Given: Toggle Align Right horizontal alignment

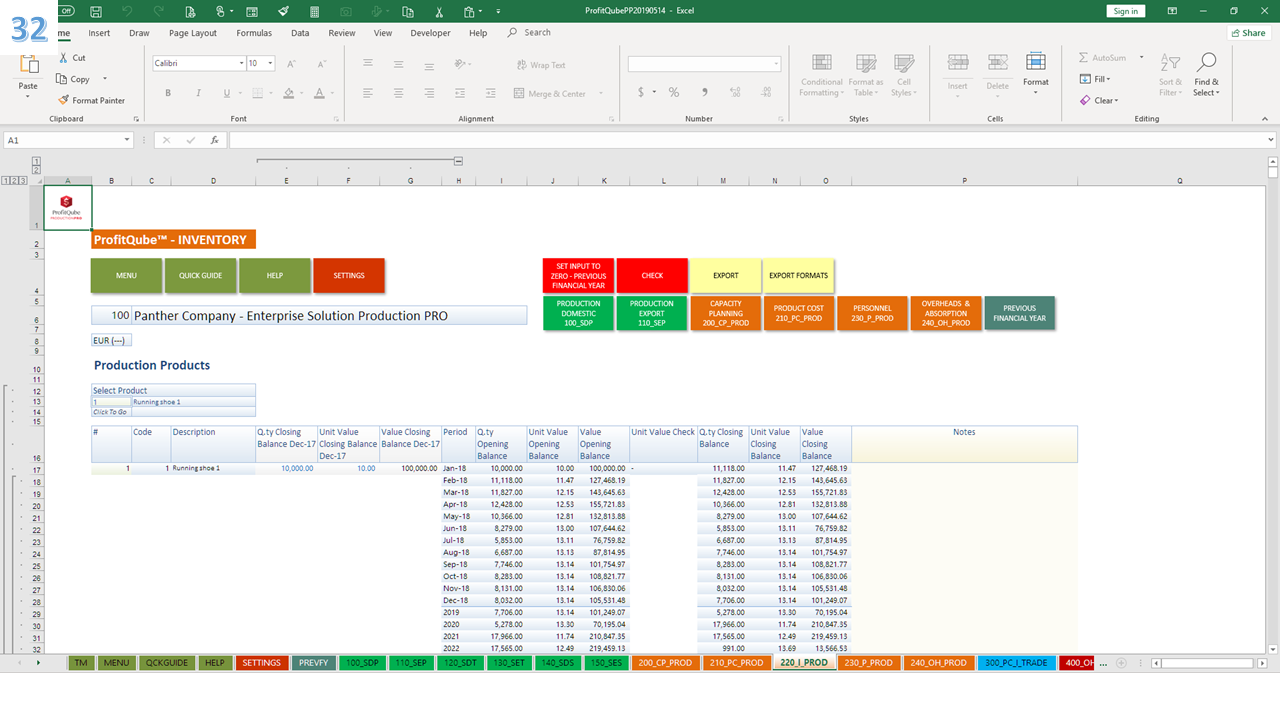Looking at the screenshot, I should [430, 93].
